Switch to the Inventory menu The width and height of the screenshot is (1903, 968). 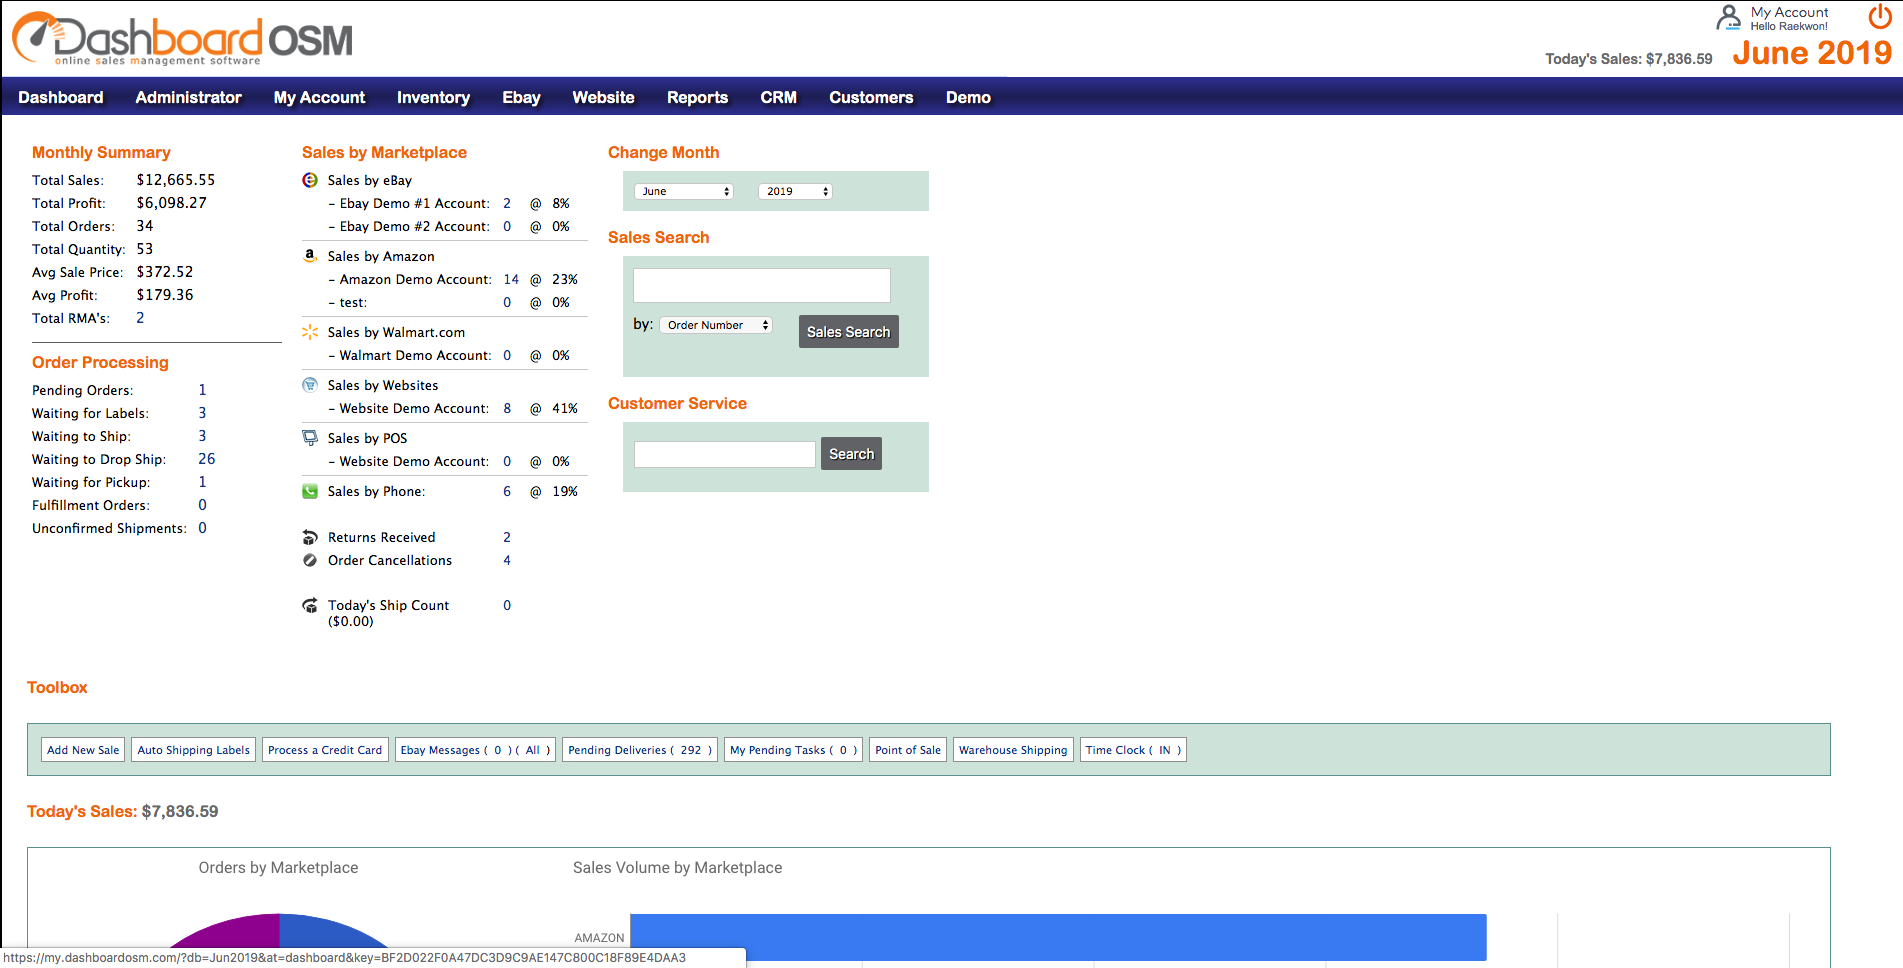(433, 97)
